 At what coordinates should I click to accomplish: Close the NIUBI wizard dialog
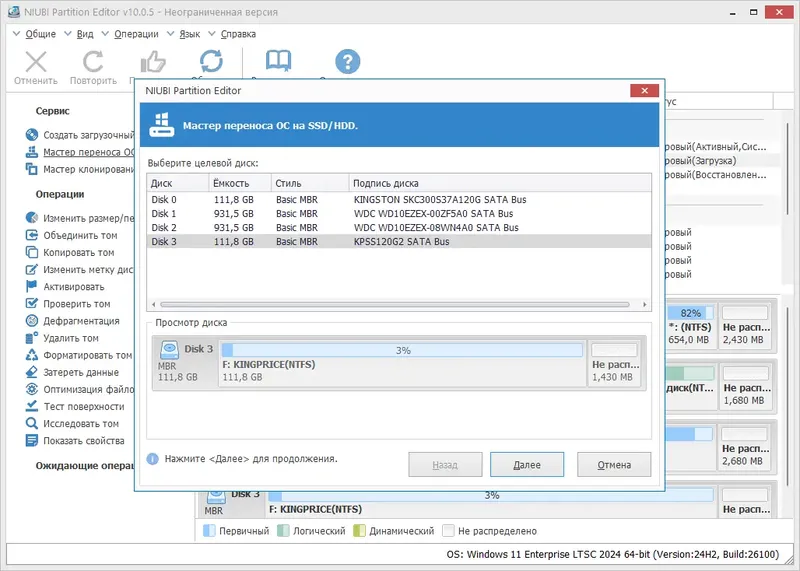tap(644, 90)
